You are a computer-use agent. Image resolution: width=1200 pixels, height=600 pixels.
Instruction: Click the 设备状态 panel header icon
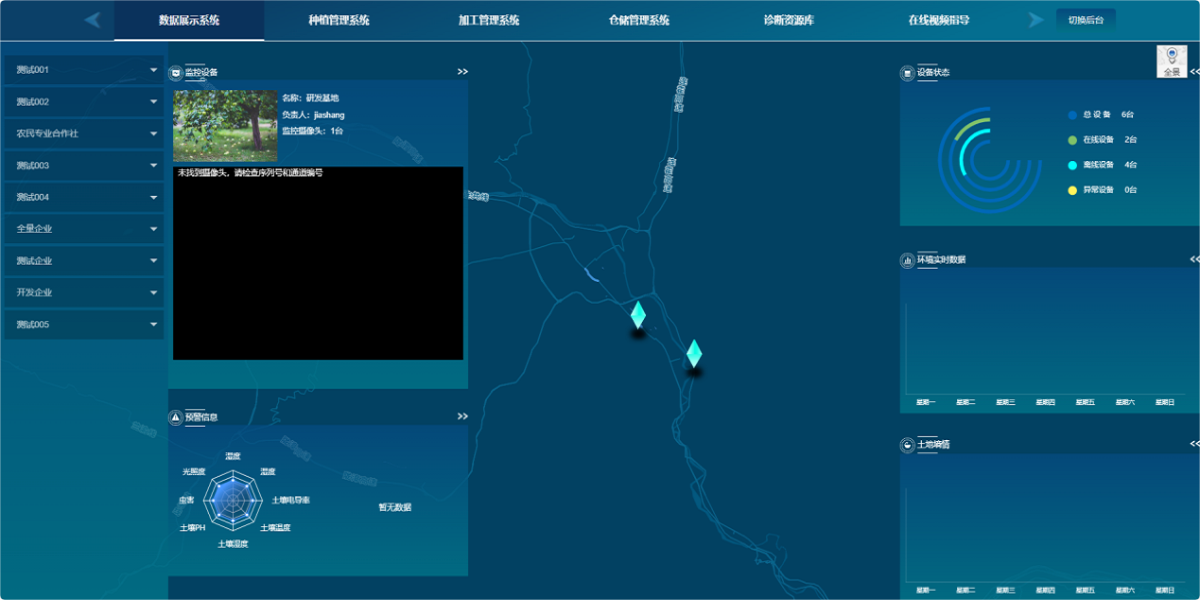907,72
